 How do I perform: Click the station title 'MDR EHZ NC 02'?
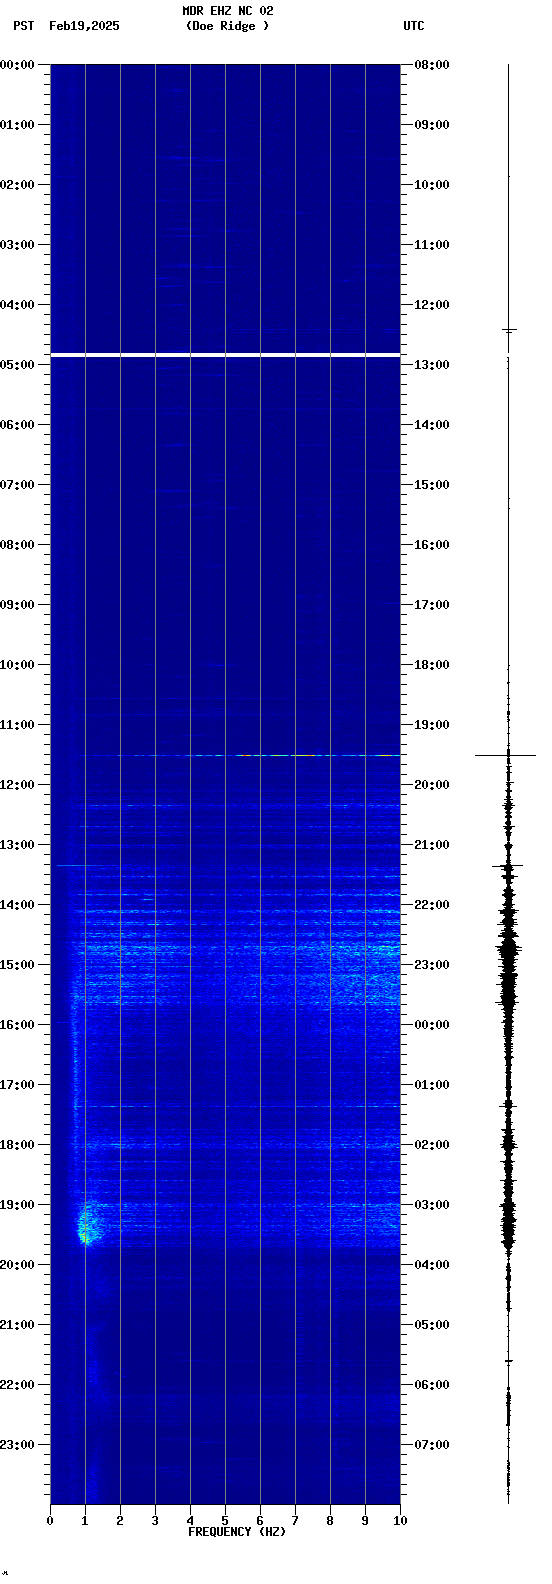[x=228, y=11]
